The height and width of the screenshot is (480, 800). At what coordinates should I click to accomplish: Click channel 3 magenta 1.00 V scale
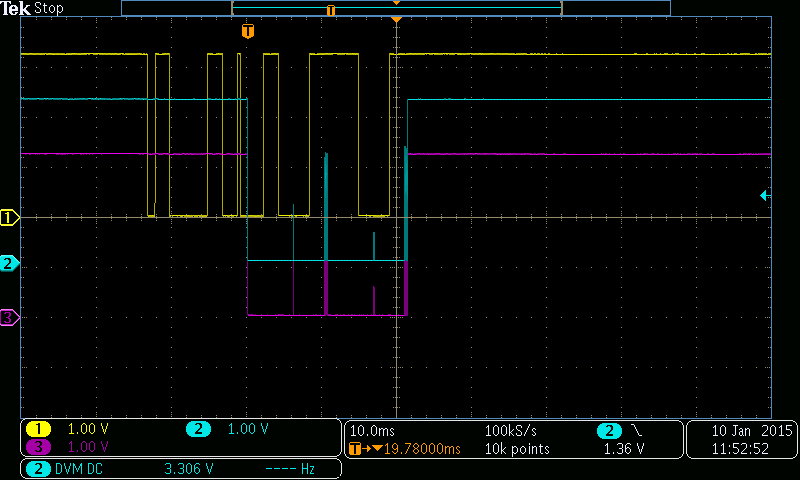coord(88,447)
